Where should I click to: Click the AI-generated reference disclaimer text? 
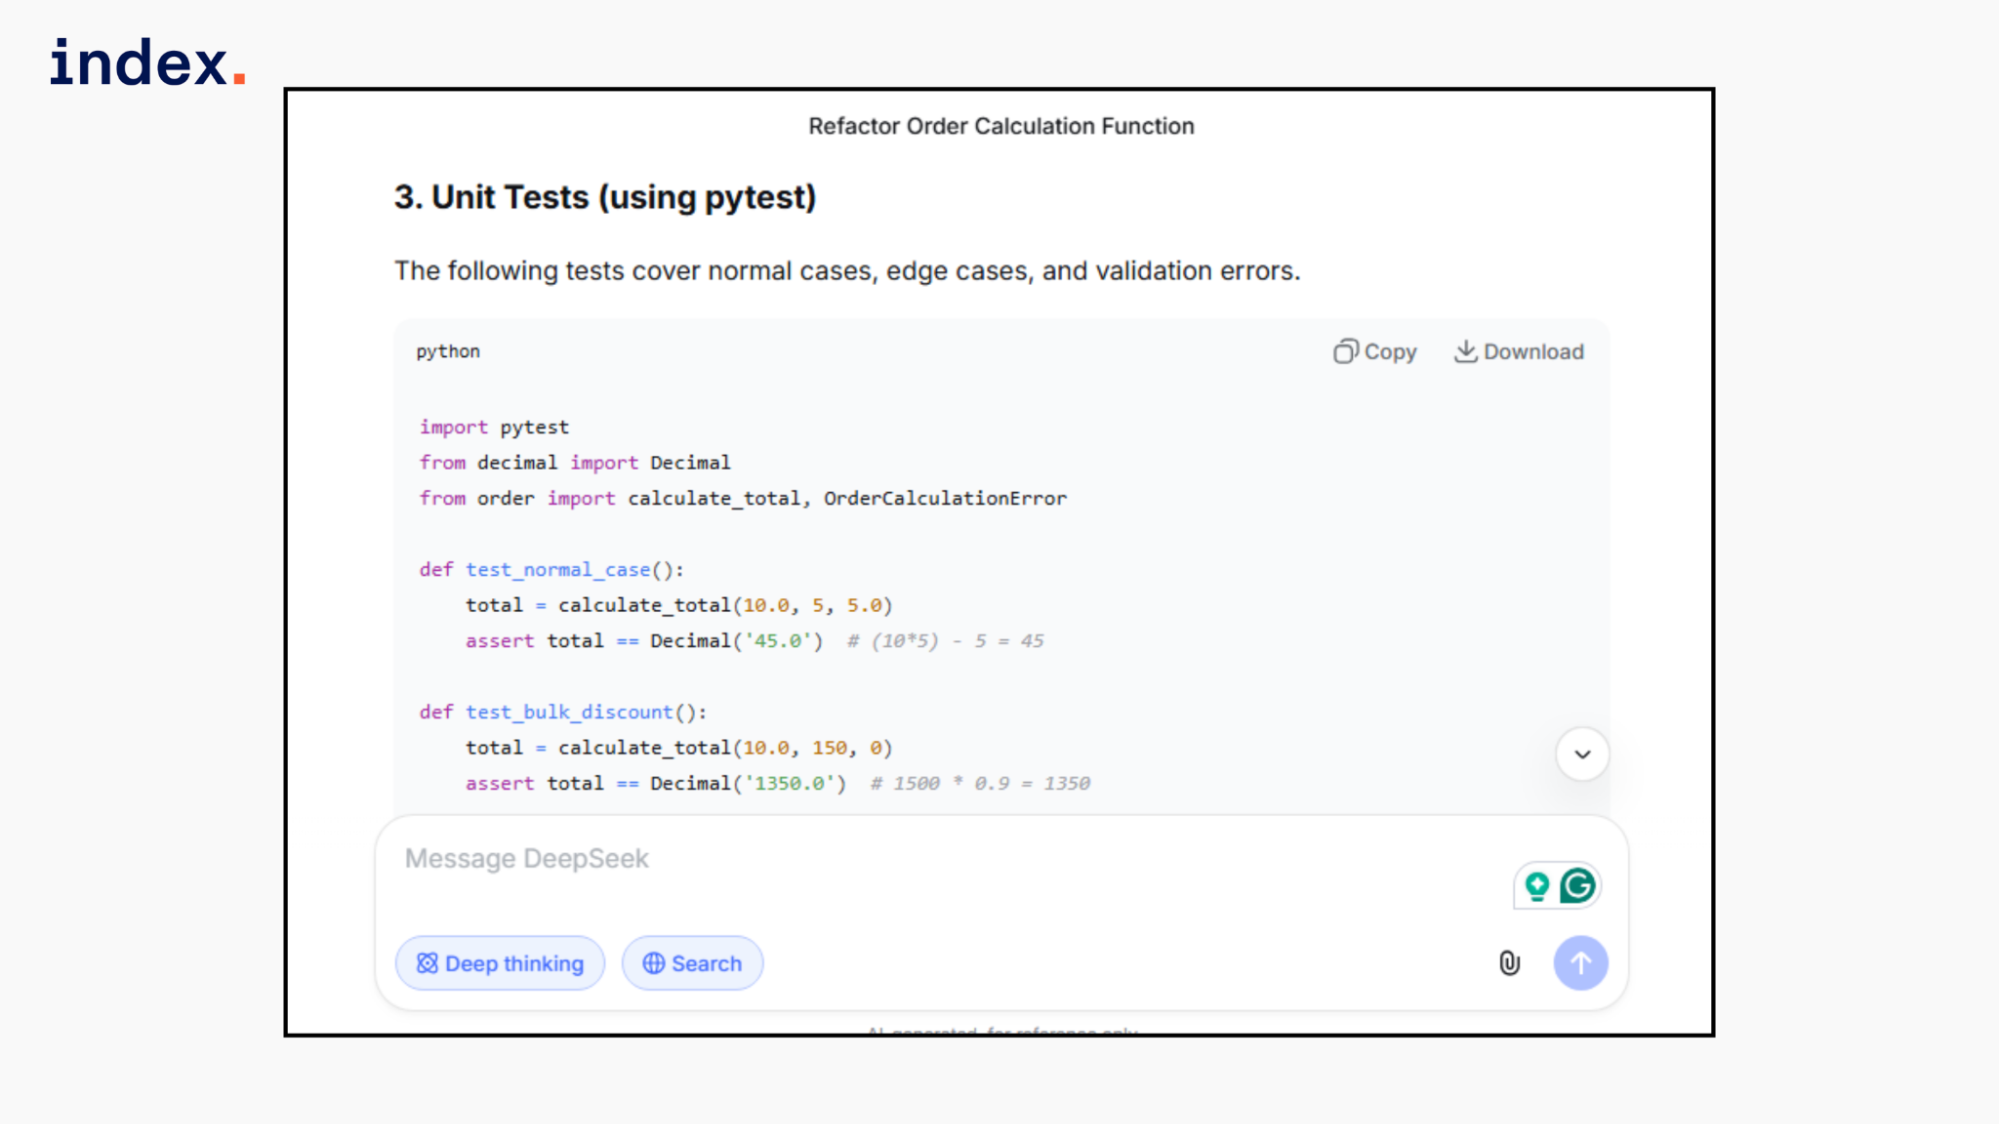tap(1002, 1030)
